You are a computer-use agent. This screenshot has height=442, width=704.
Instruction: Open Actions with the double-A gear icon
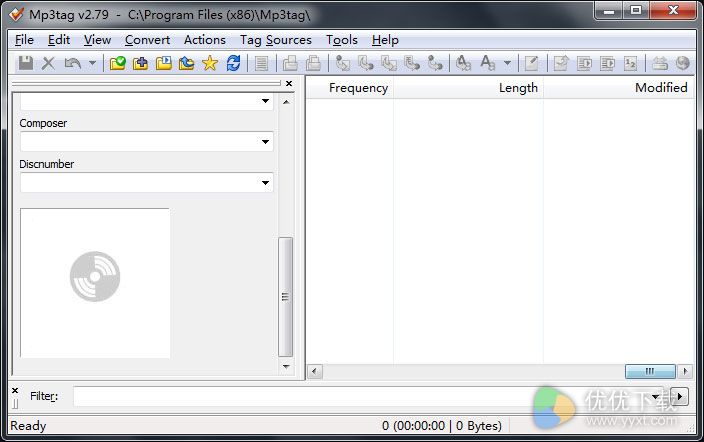click(x=463, y=63)
